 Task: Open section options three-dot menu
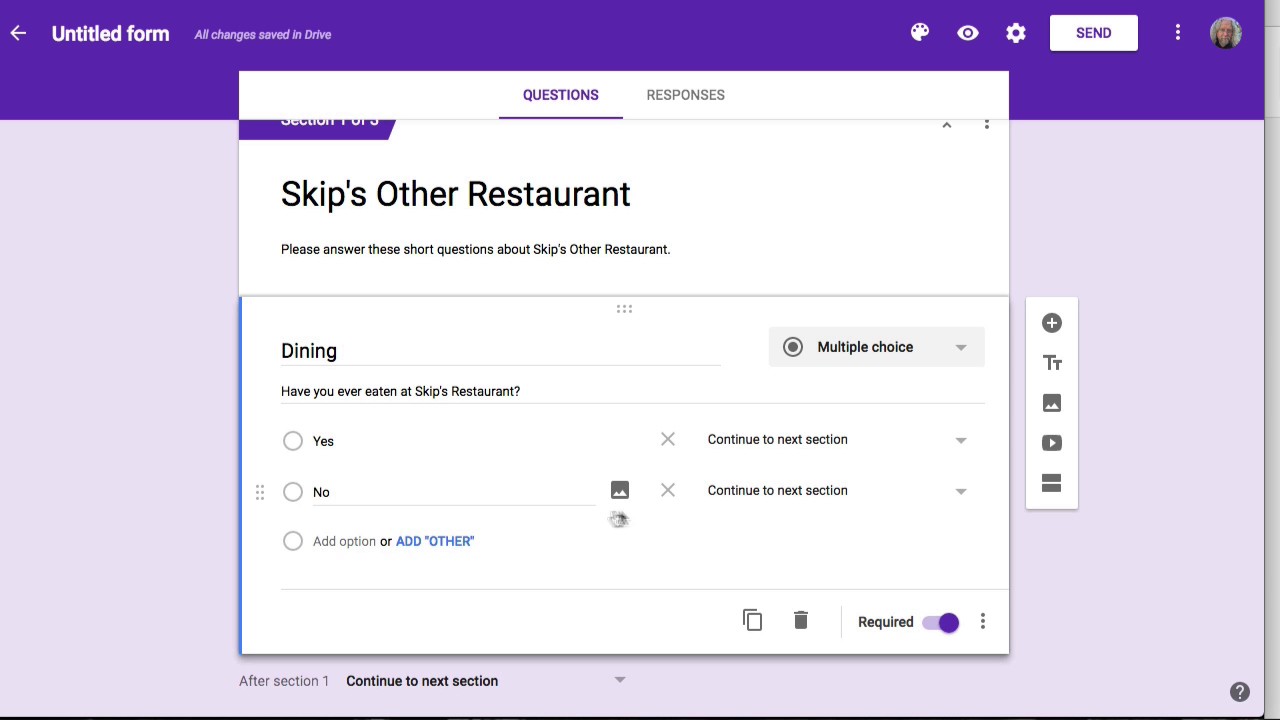[987, 124]
